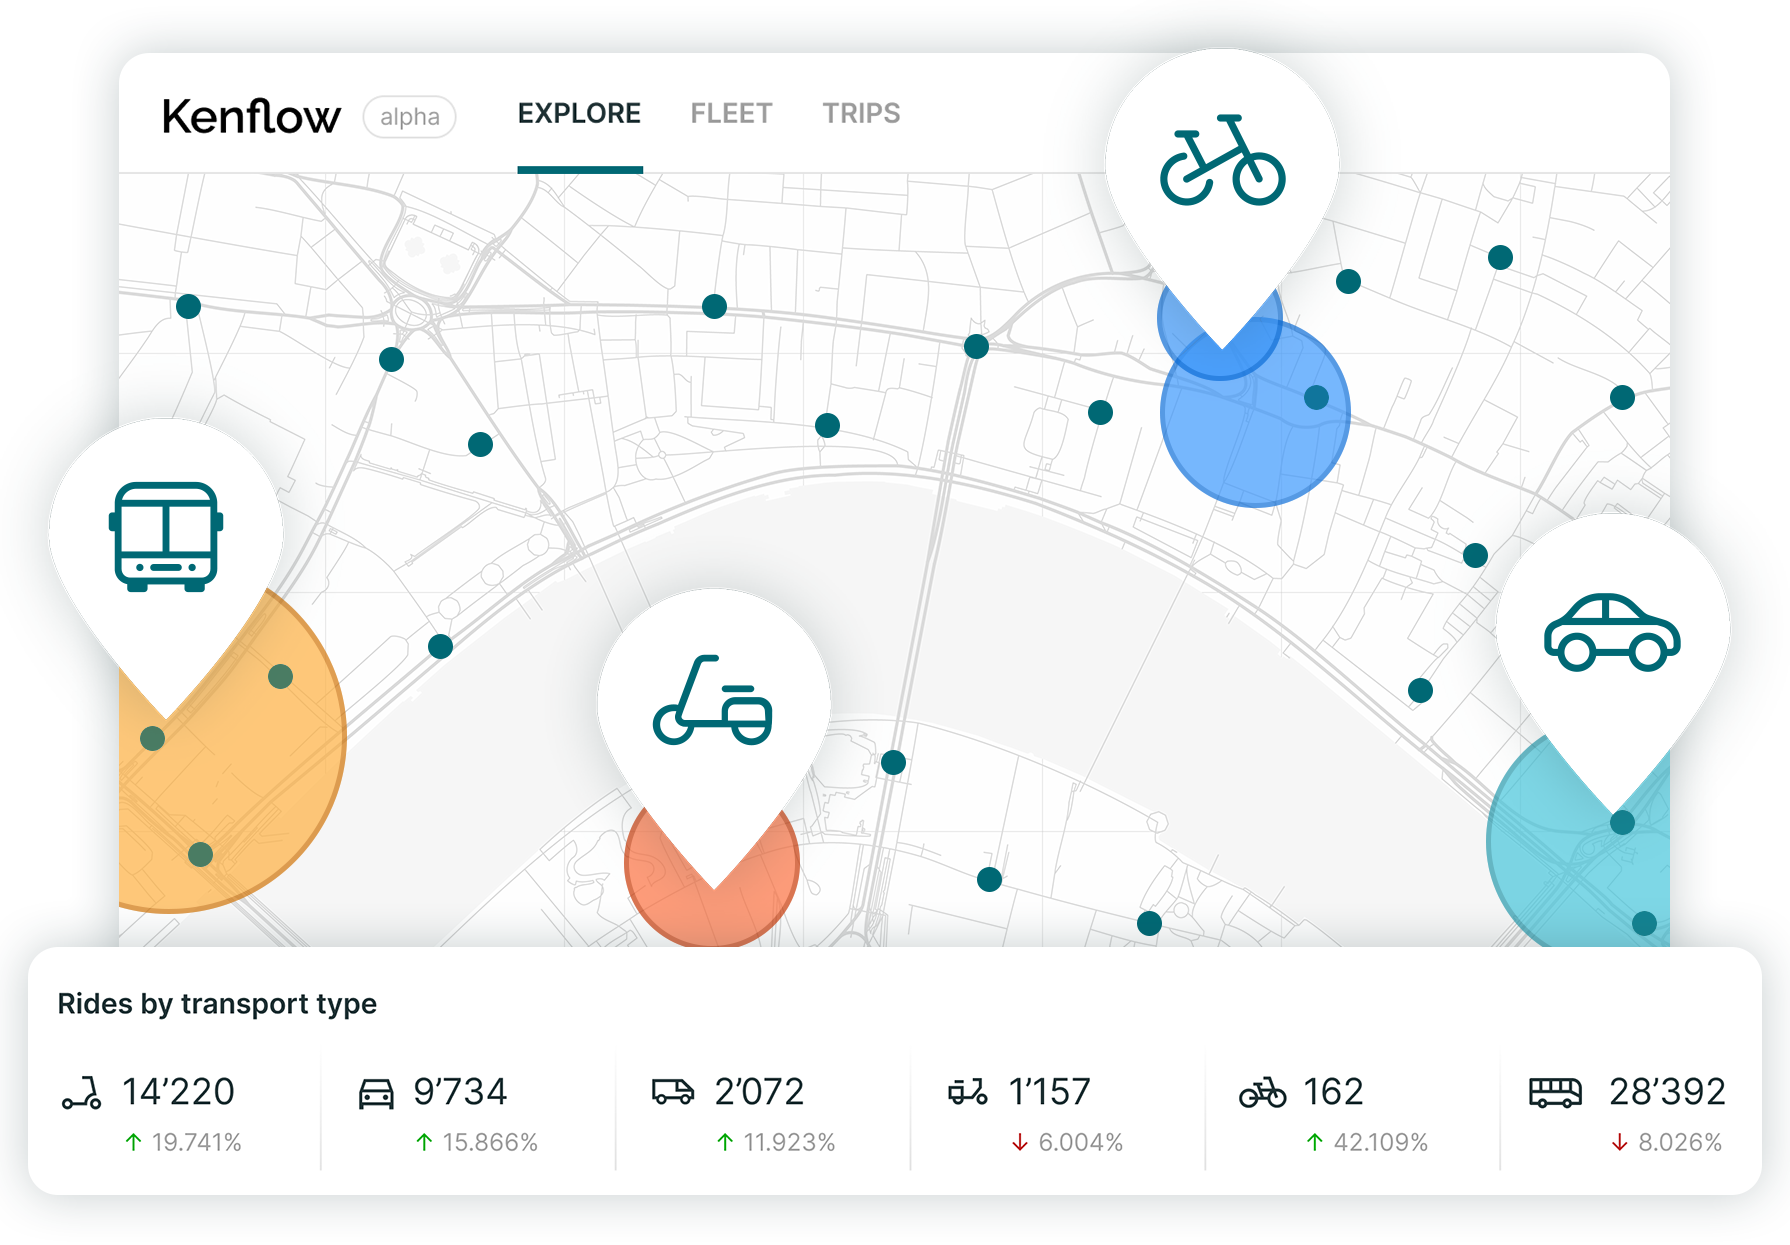This screenshot has width=1790, height=1245.
Task: Click the bus icon beside 28'392 rides
Action: point(1555,1093)
